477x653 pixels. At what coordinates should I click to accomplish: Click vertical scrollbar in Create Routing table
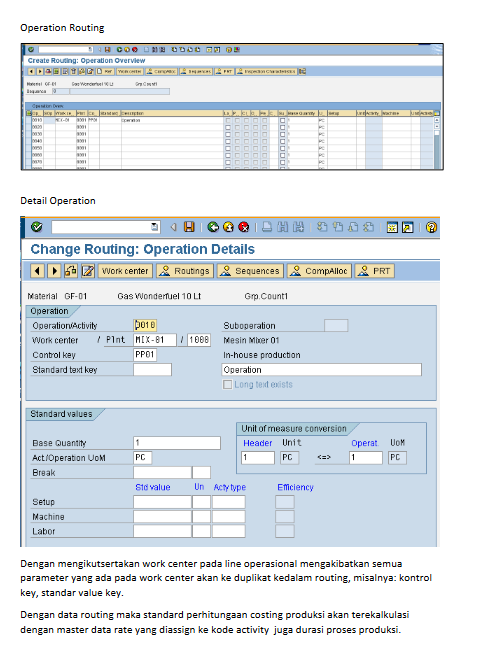tap(437, 144)
